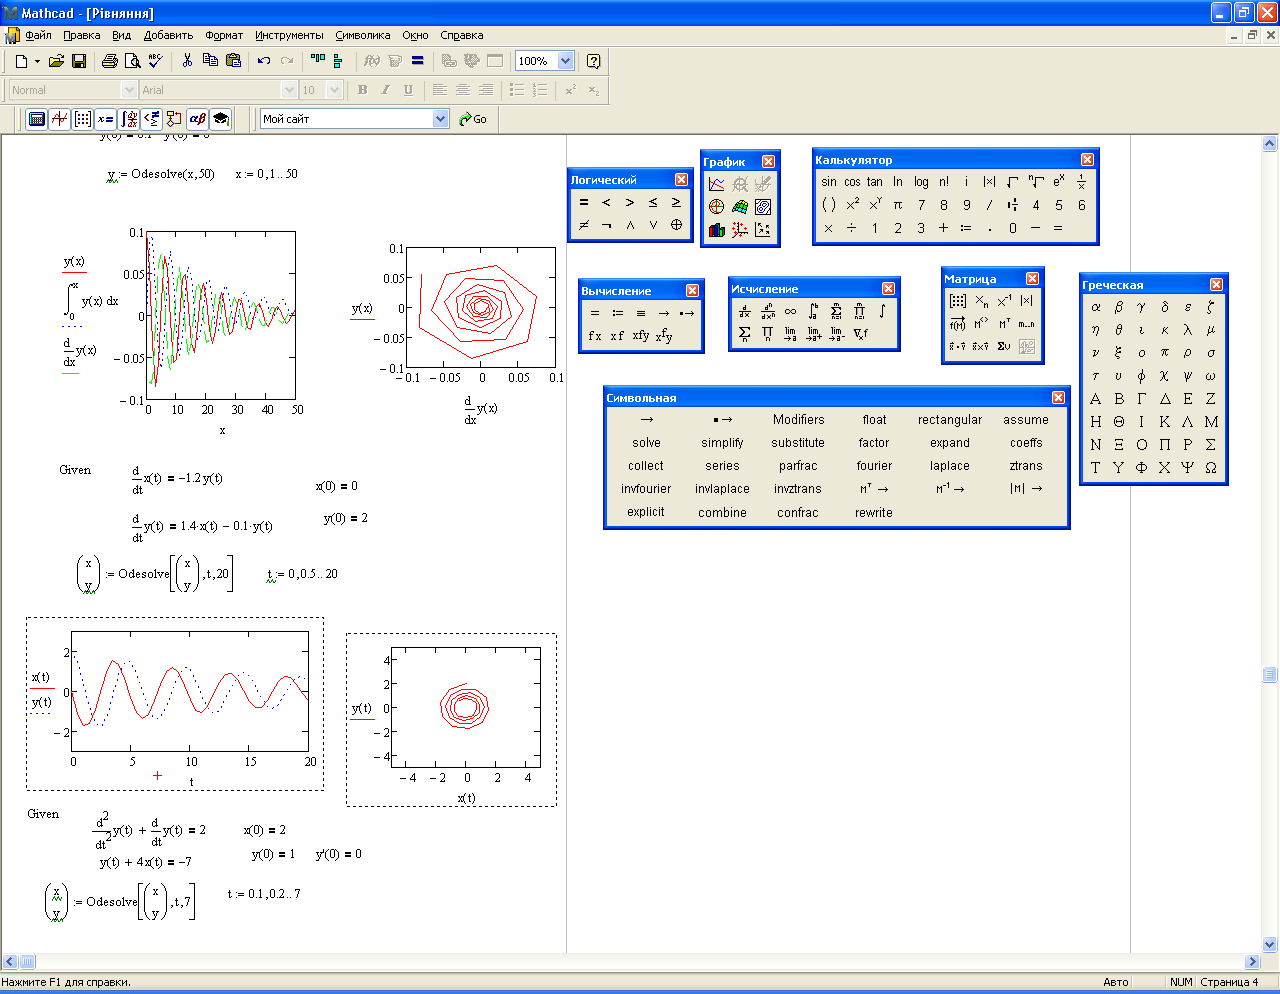The image size is (1280, 994).
Task: Insert Greek letter α from Греческая palette
Action: 1096,307
